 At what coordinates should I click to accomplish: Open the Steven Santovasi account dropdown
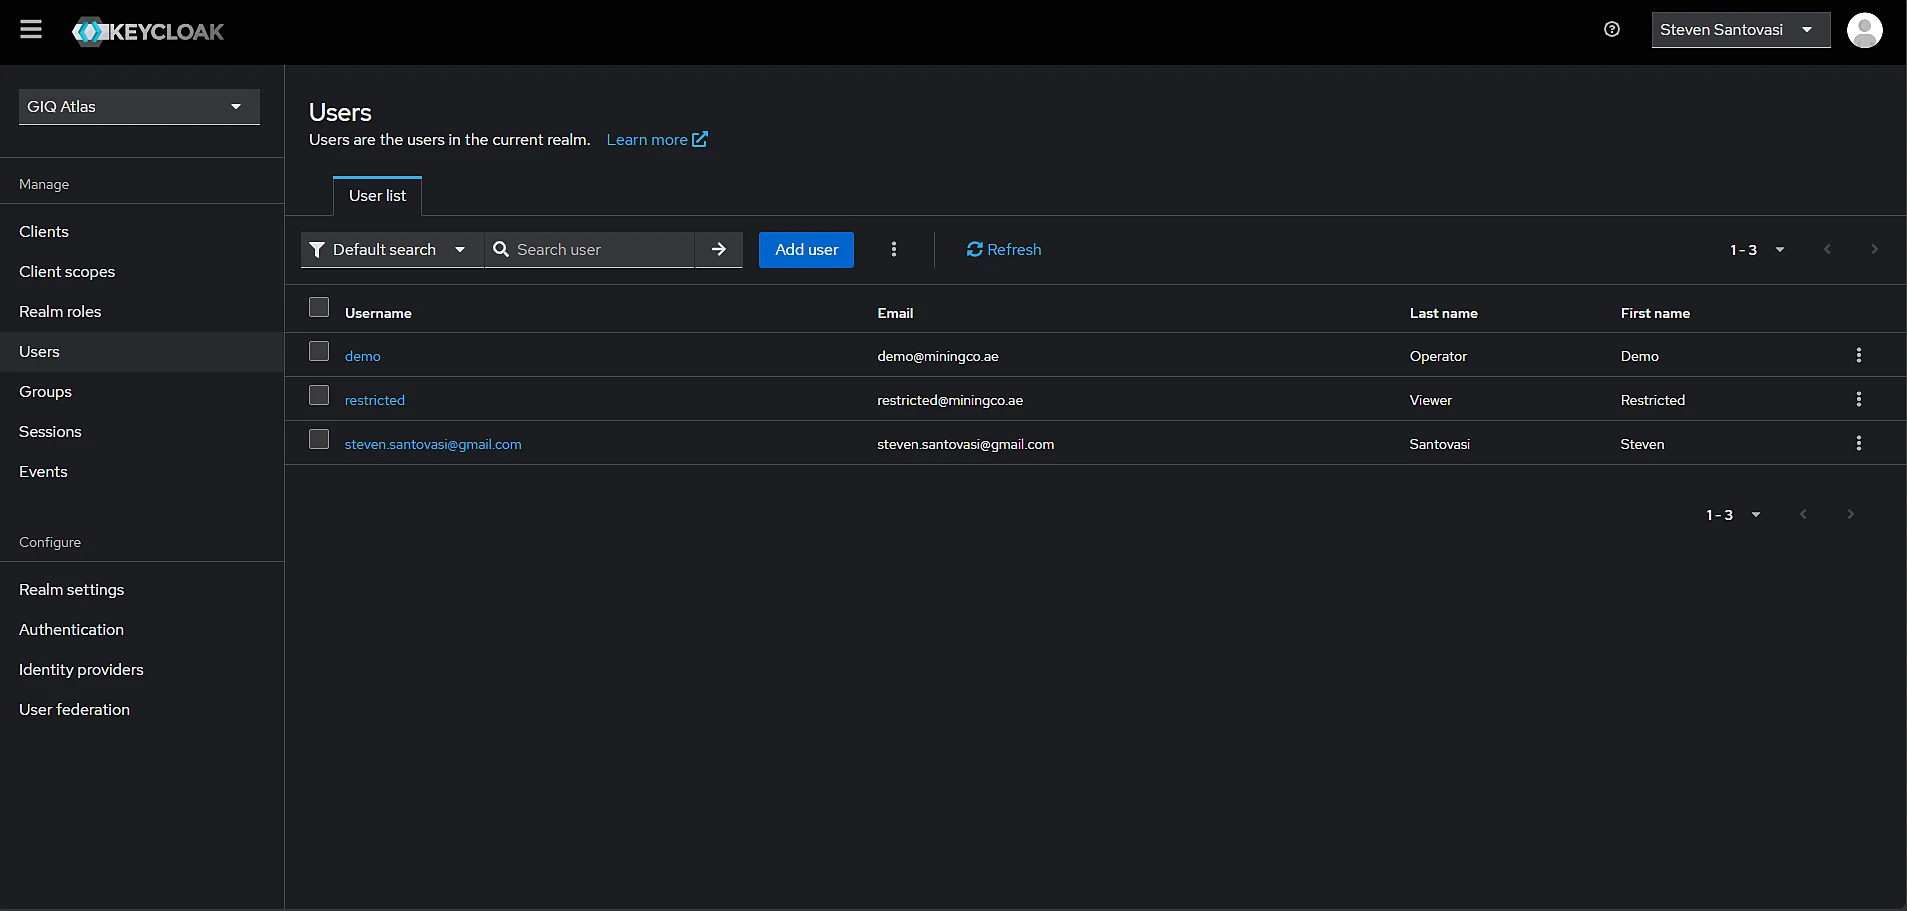[x=1740, y=30]
